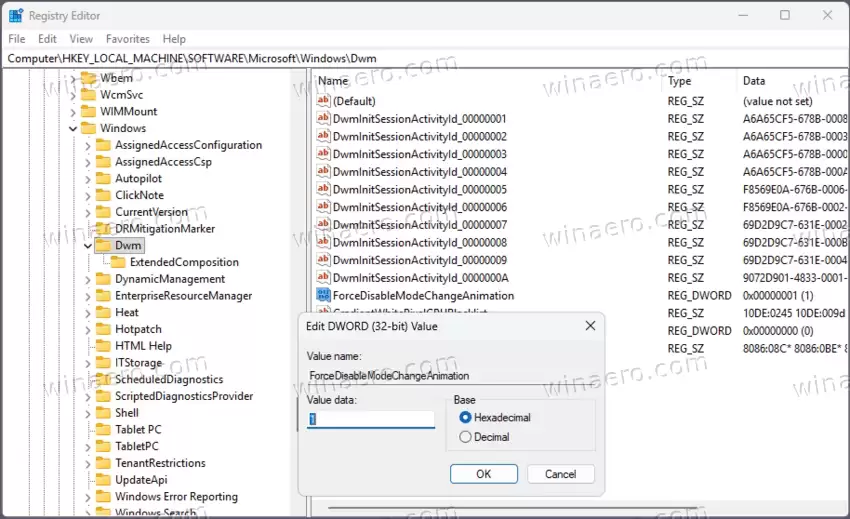The image size is (850, 519).
Task: Select the ScheduledDiagnostics tree key
Action: click(x=169, y=380)
